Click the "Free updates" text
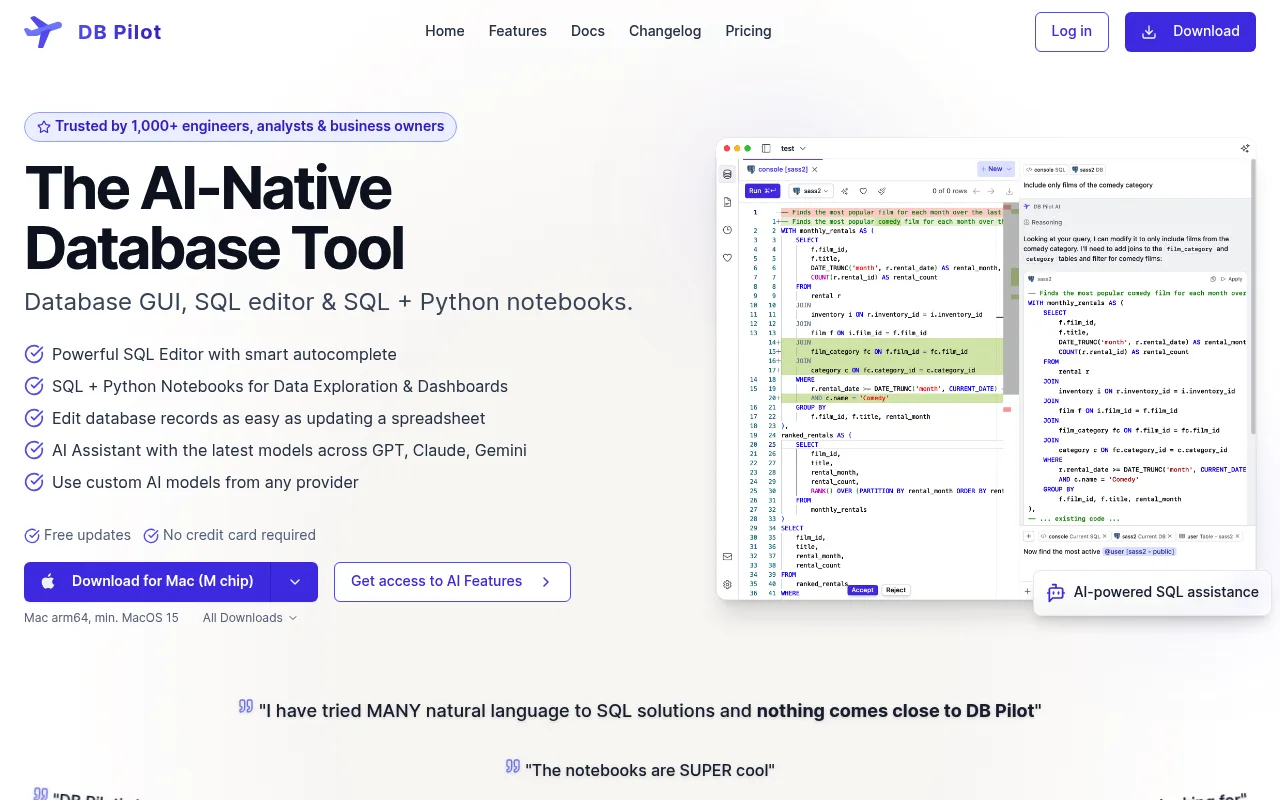Viewport: 1280px width, 800px height. (x=87, y=535)
